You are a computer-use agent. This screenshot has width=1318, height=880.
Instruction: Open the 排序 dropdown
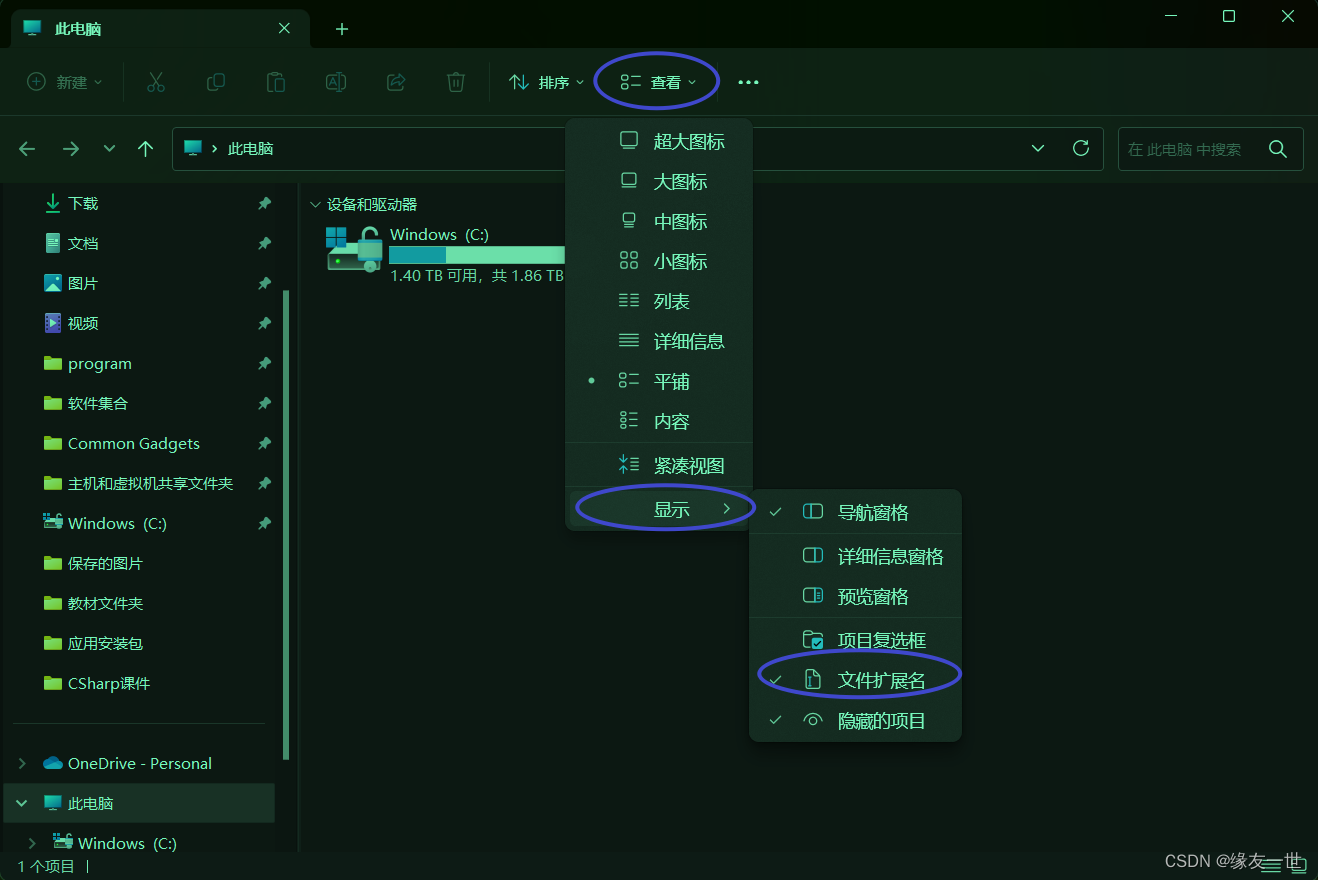tap(546, 82)
